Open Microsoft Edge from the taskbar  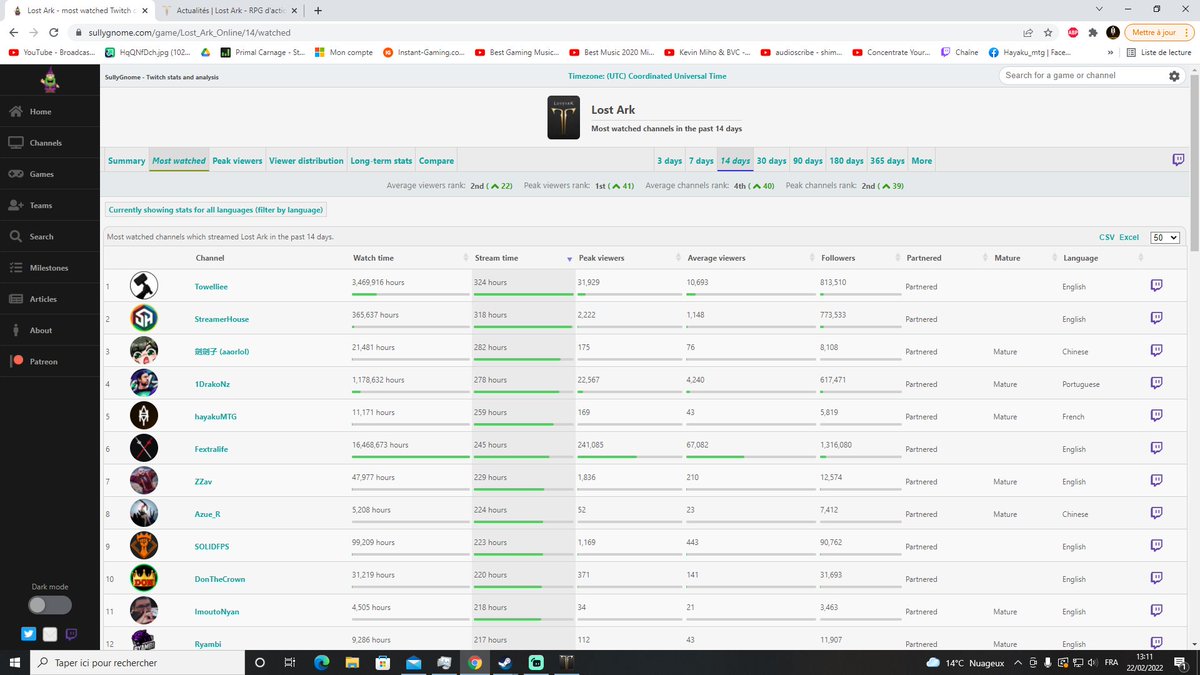click(322, 662)
